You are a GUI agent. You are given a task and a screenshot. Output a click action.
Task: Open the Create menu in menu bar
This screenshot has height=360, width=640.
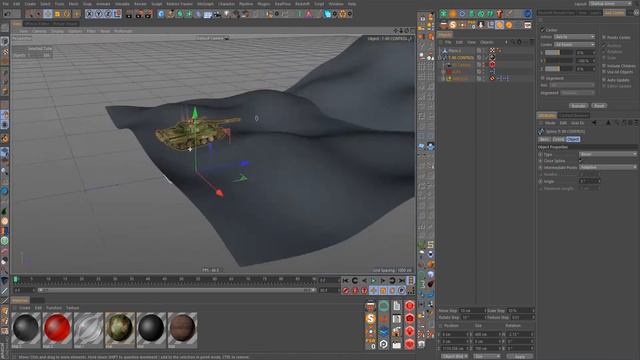(x=30, y=4)
